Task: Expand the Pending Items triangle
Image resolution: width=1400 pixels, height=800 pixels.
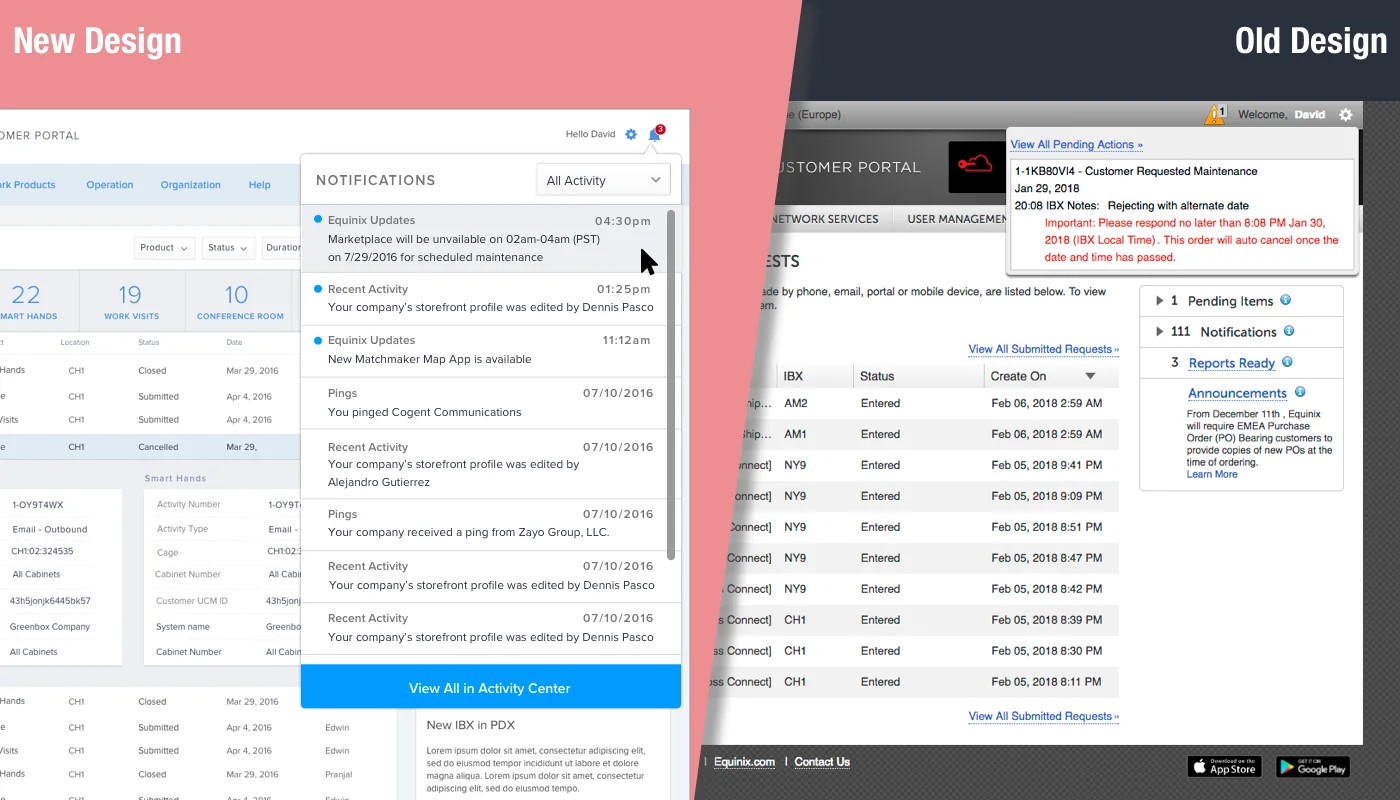Action: (1159, 301)
